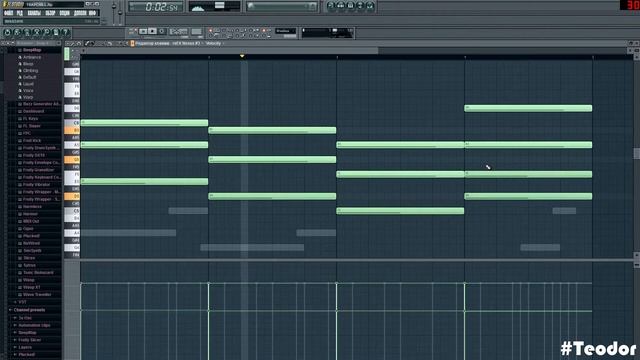Select Fruity Granulizer in browser list
The image size is (640, 360).
click(38, 170)
